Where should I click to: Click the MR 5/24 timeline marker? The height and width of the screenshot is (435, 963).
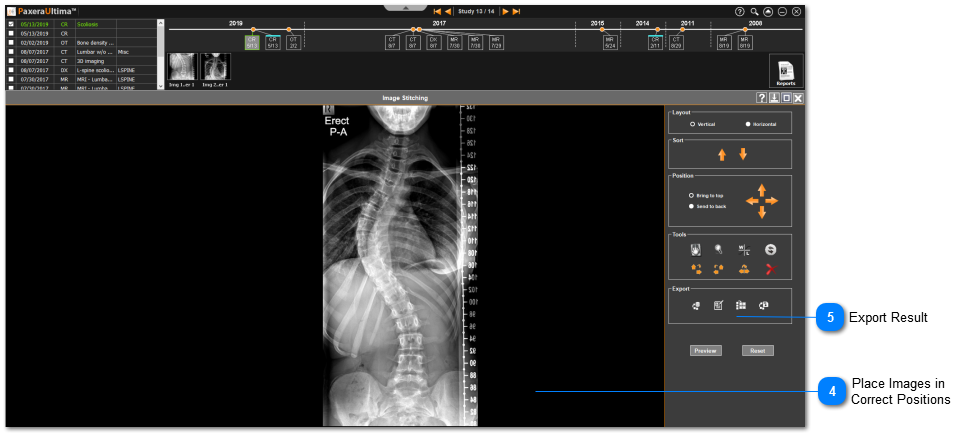tap(609, 42)
